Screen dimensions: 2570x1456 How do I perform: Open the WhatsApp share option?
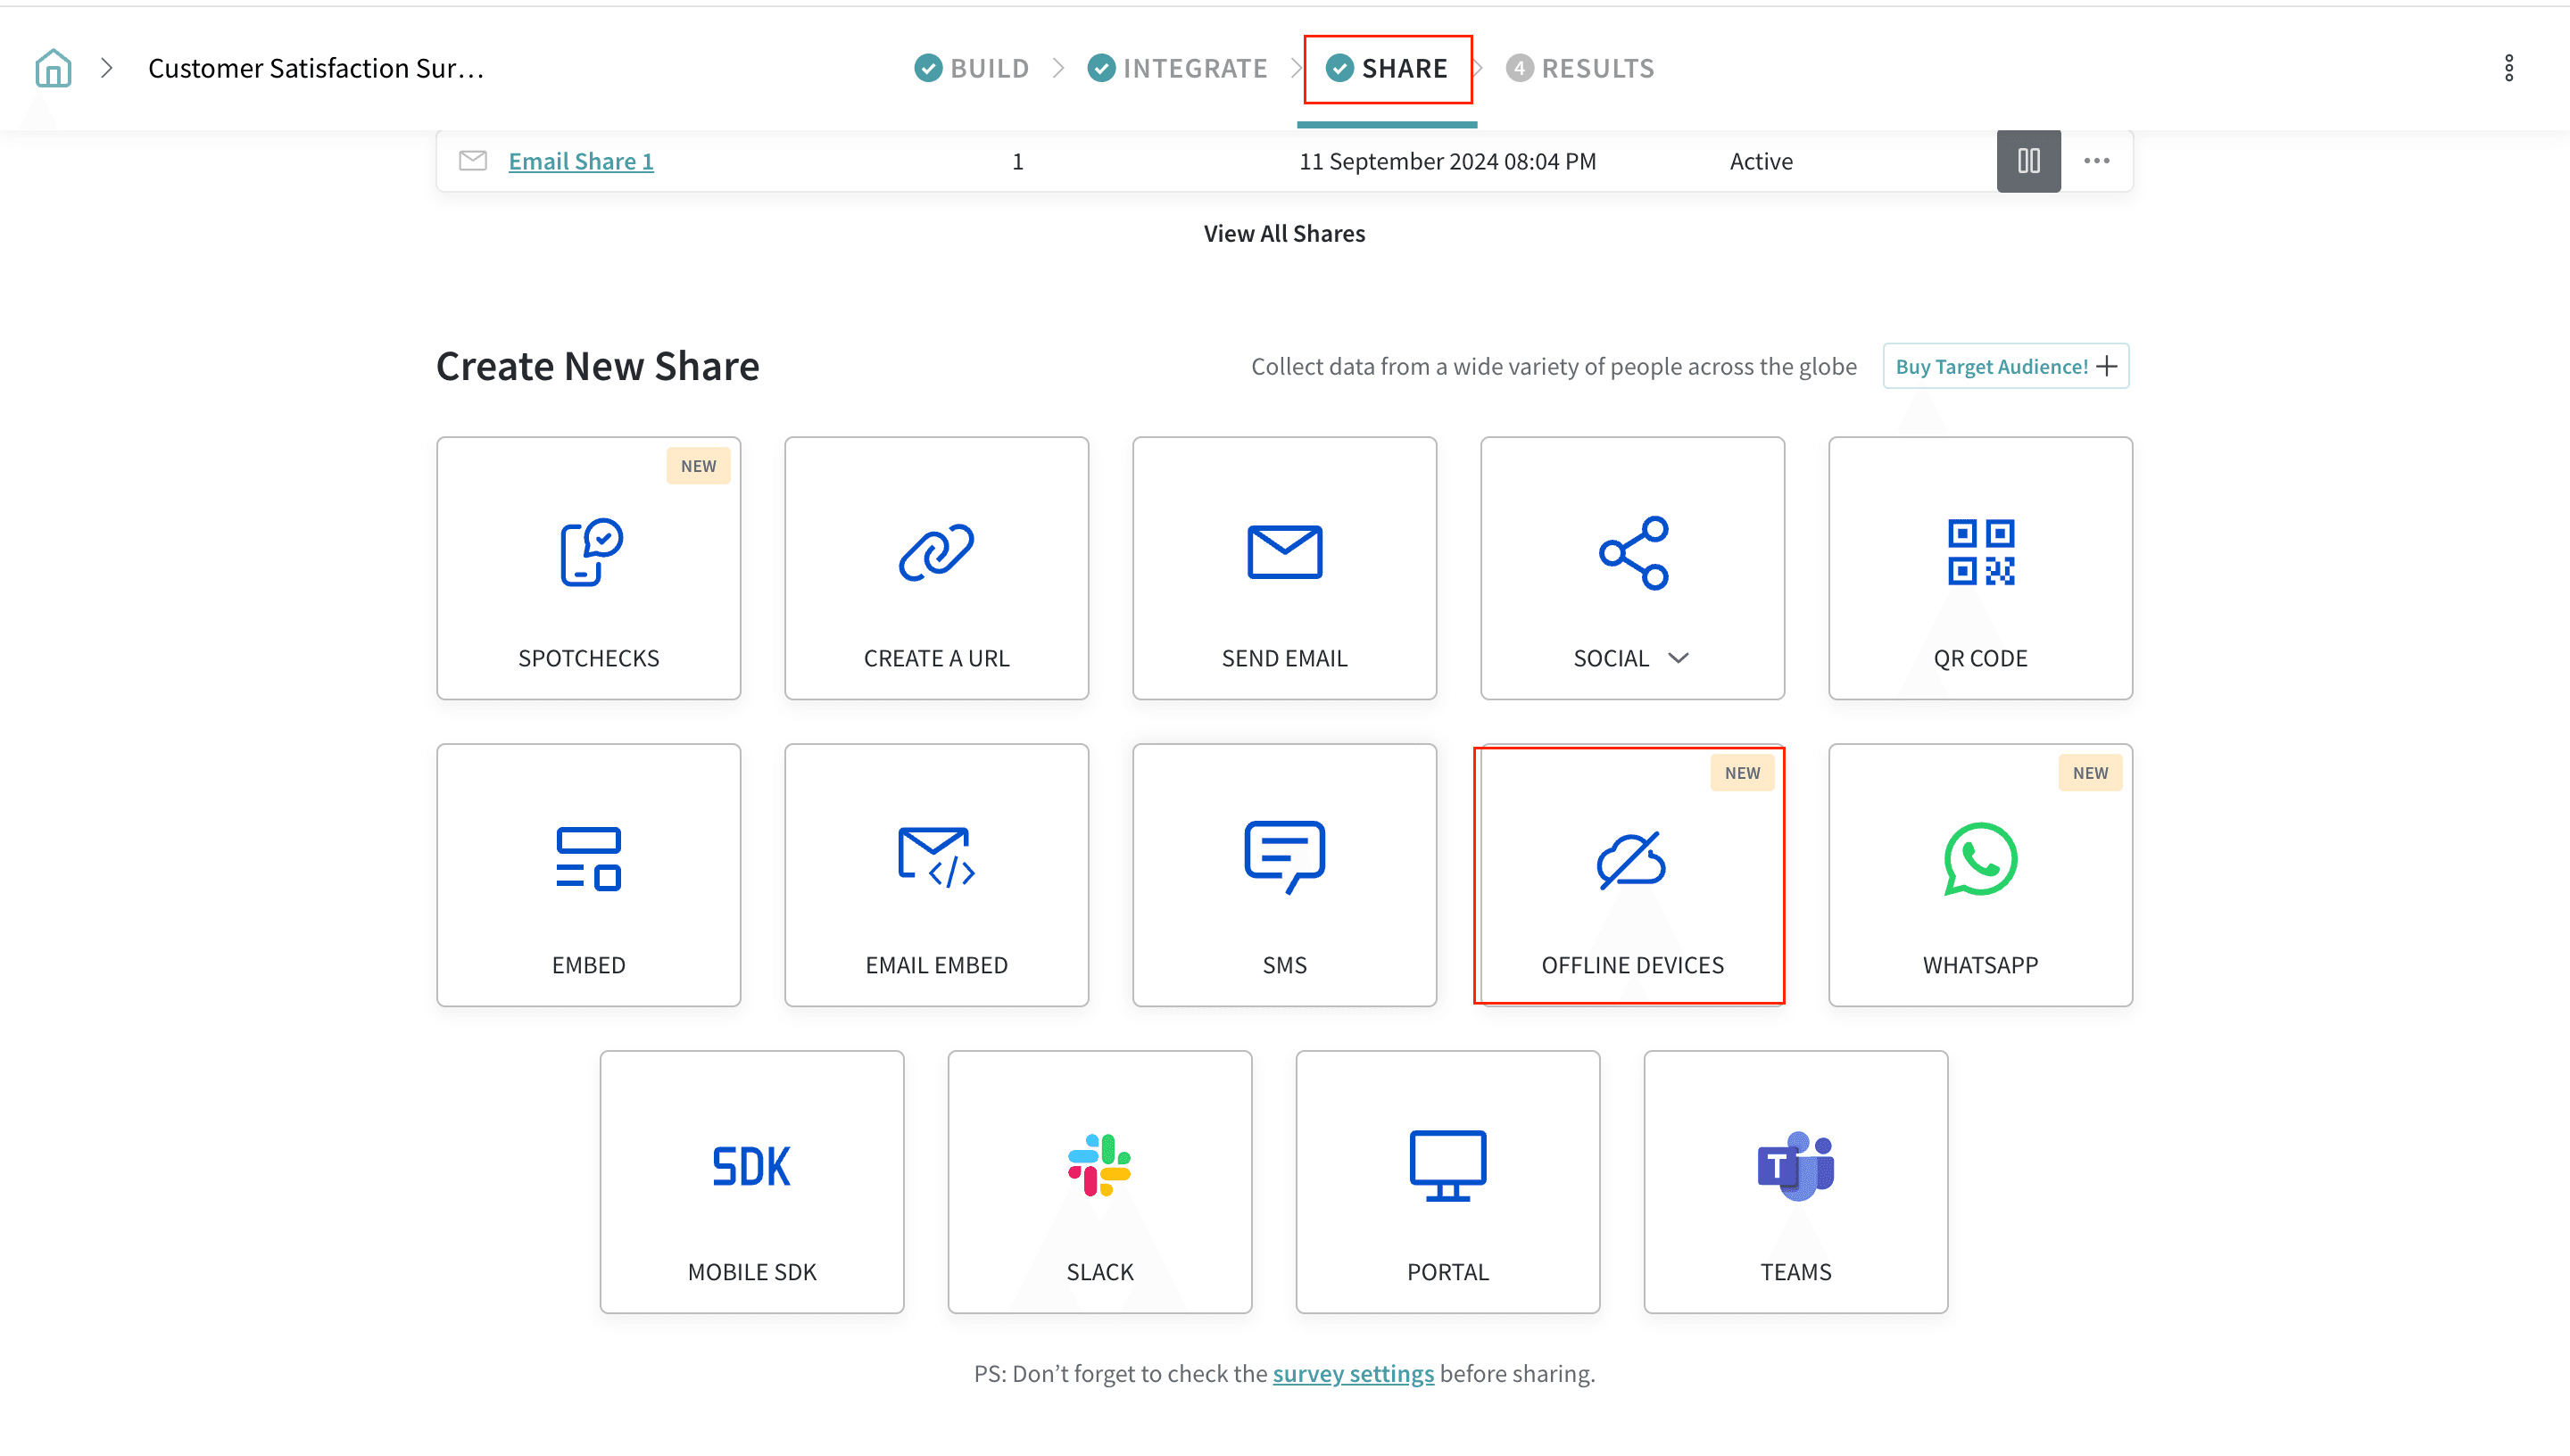point(1980,875)
